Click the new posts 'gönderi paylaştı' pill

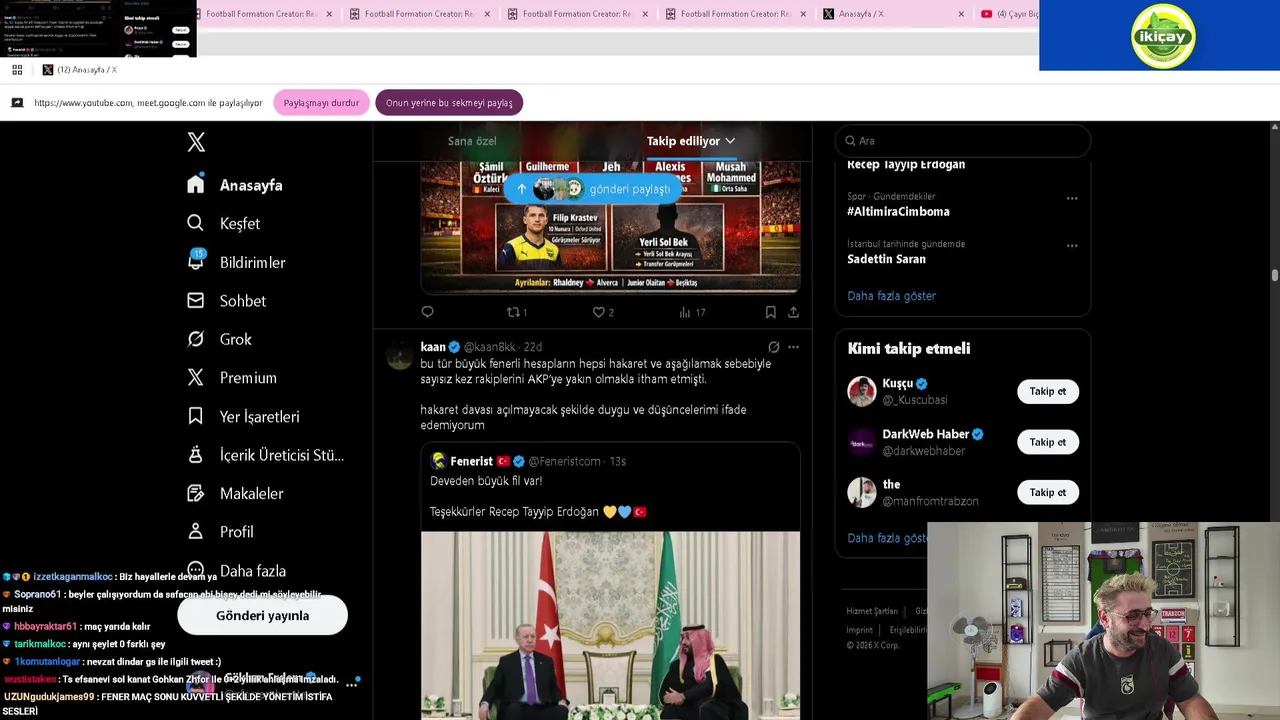(x=594, y=189)
